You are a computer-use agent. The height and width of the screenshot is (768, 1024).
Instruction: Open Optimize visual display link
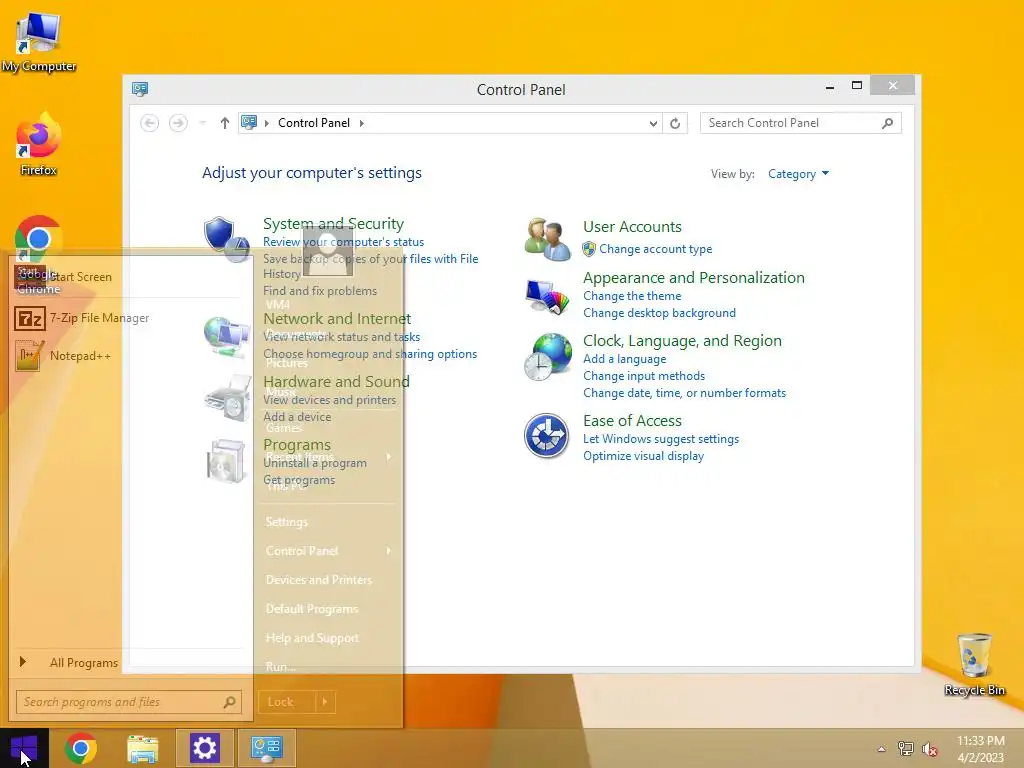coord(643,456)
